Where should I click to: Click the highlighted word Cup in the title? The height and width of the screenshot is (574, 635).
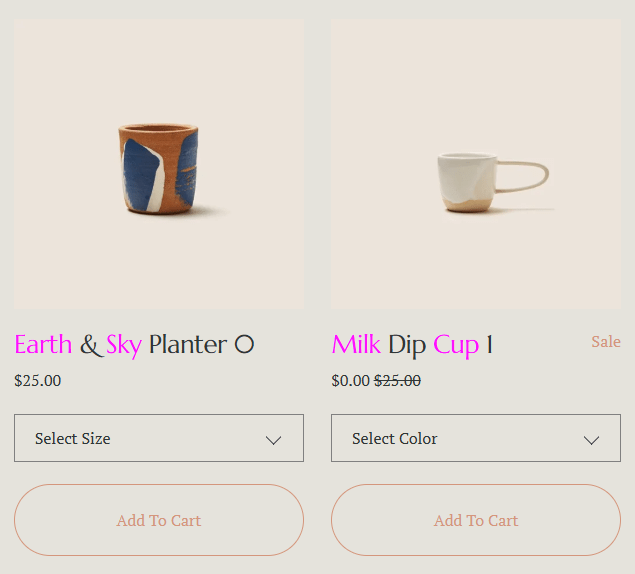(x=456, y=346)
